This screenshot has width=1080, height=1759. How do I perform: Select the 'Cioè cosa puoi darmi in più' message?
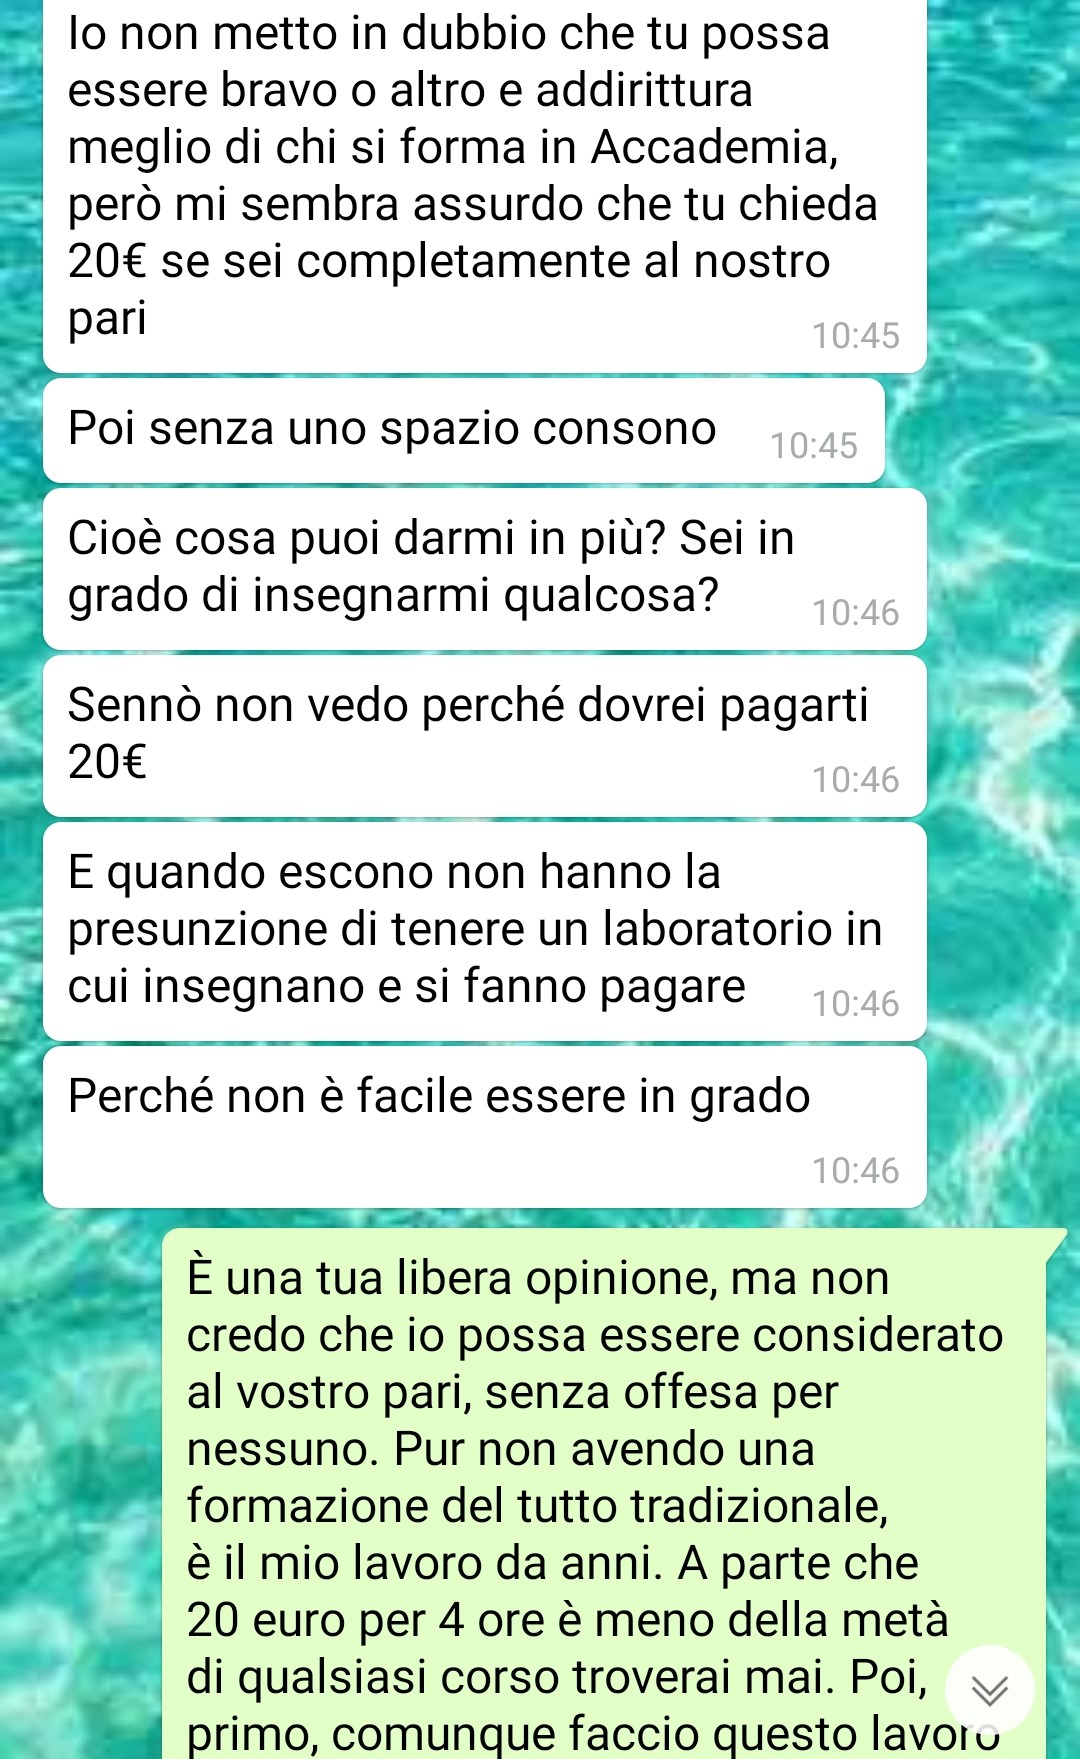485,569
